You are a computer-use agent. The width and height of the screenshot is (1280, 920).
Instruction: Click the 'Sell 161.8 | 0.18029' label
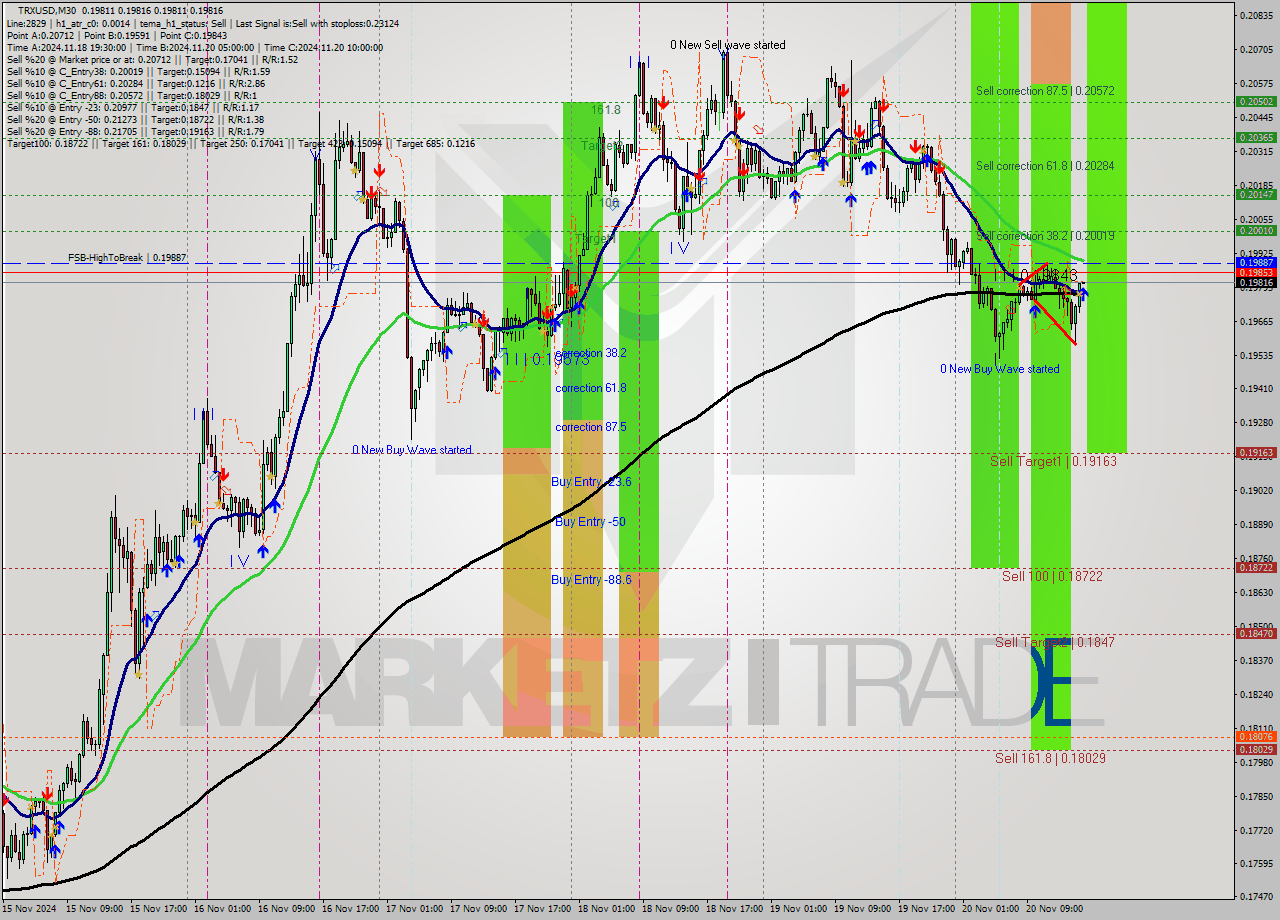(x=1050, y=758)
